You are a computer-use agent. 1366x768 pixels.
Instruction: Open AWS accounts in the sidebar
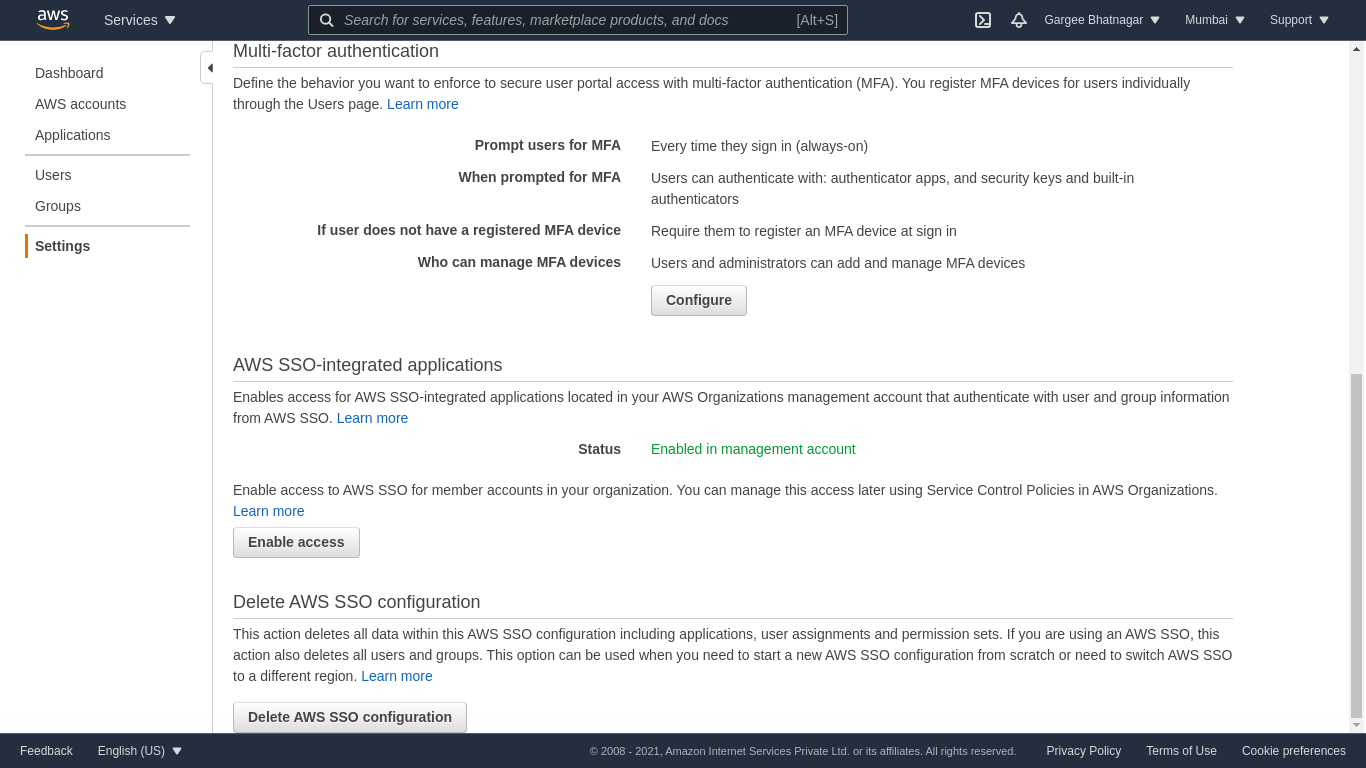click(80, 104)
